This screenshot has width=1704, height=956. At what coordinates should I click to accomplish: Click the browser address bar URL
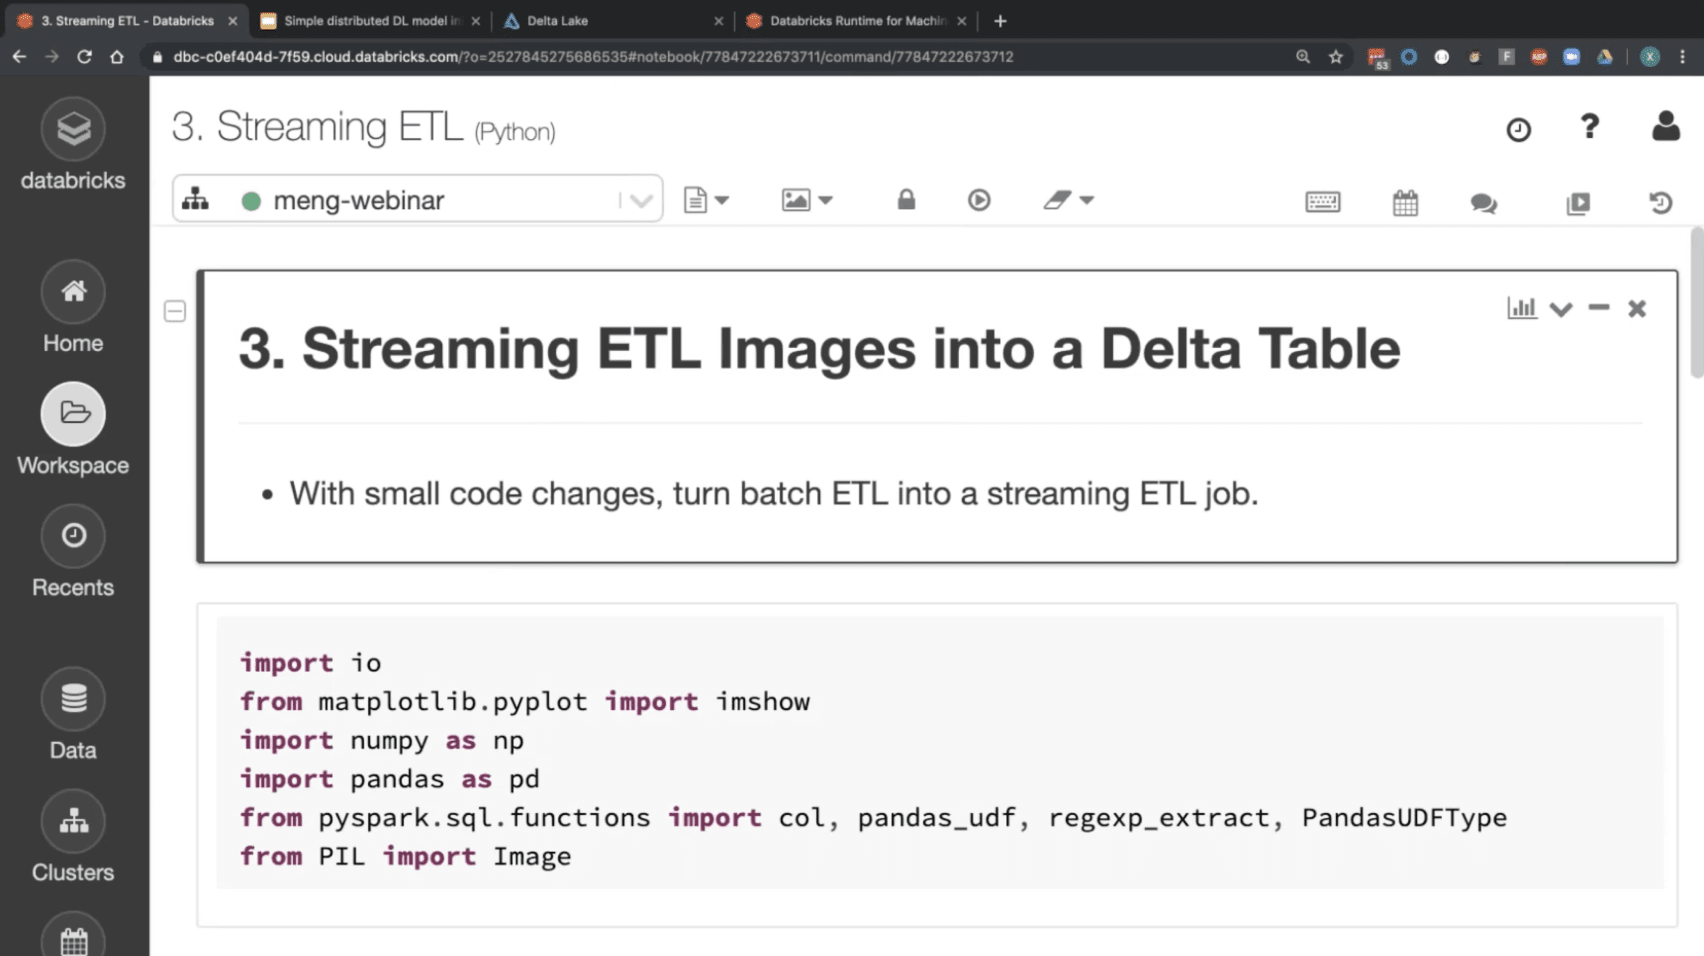[593, 57]
